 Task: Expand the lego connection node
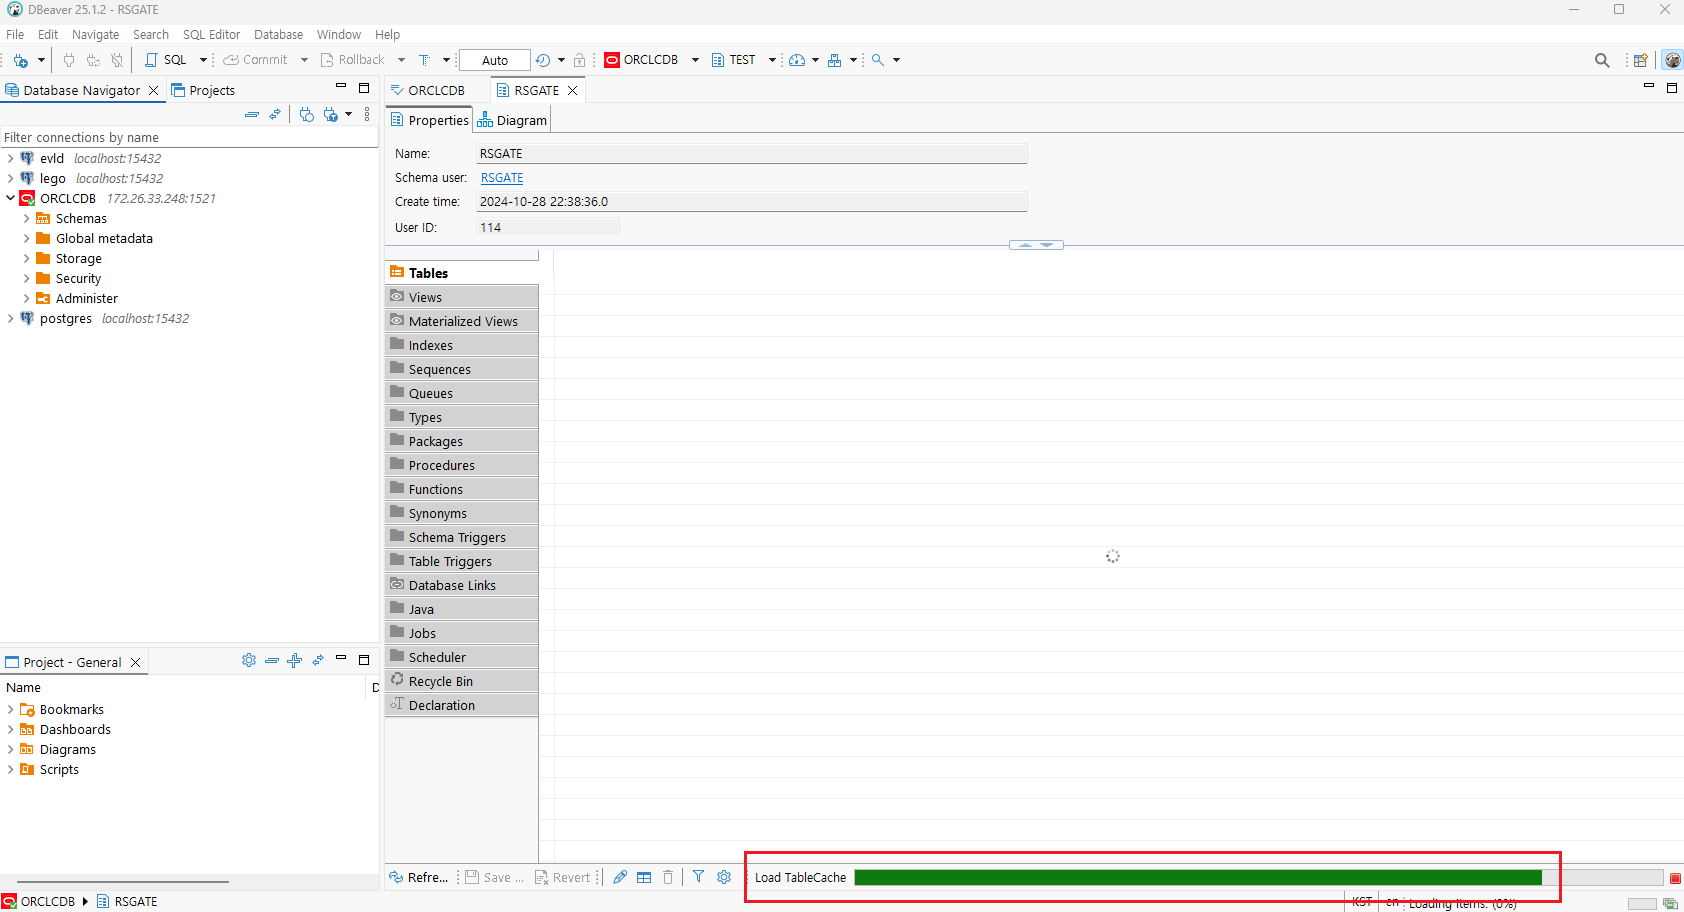click(x=11, y=178)
